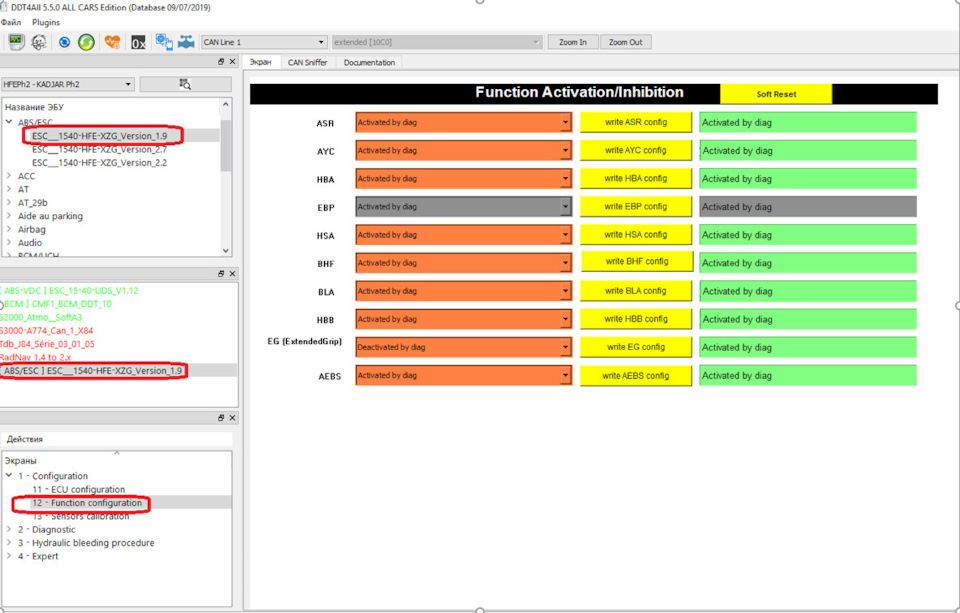Open the HSA state dropdown
This screenshot has width=960, height=613.
463,235
